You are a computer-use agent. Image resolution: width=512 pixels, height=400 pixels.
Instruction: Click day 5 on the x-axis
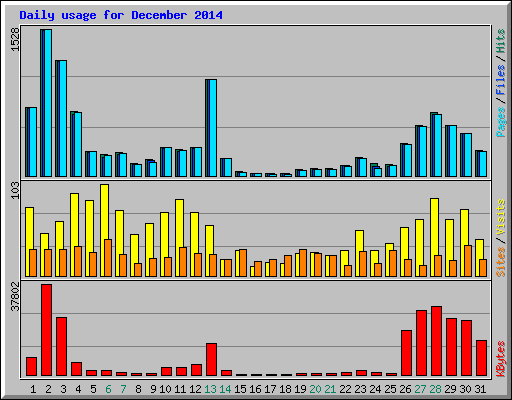[93, 389]
